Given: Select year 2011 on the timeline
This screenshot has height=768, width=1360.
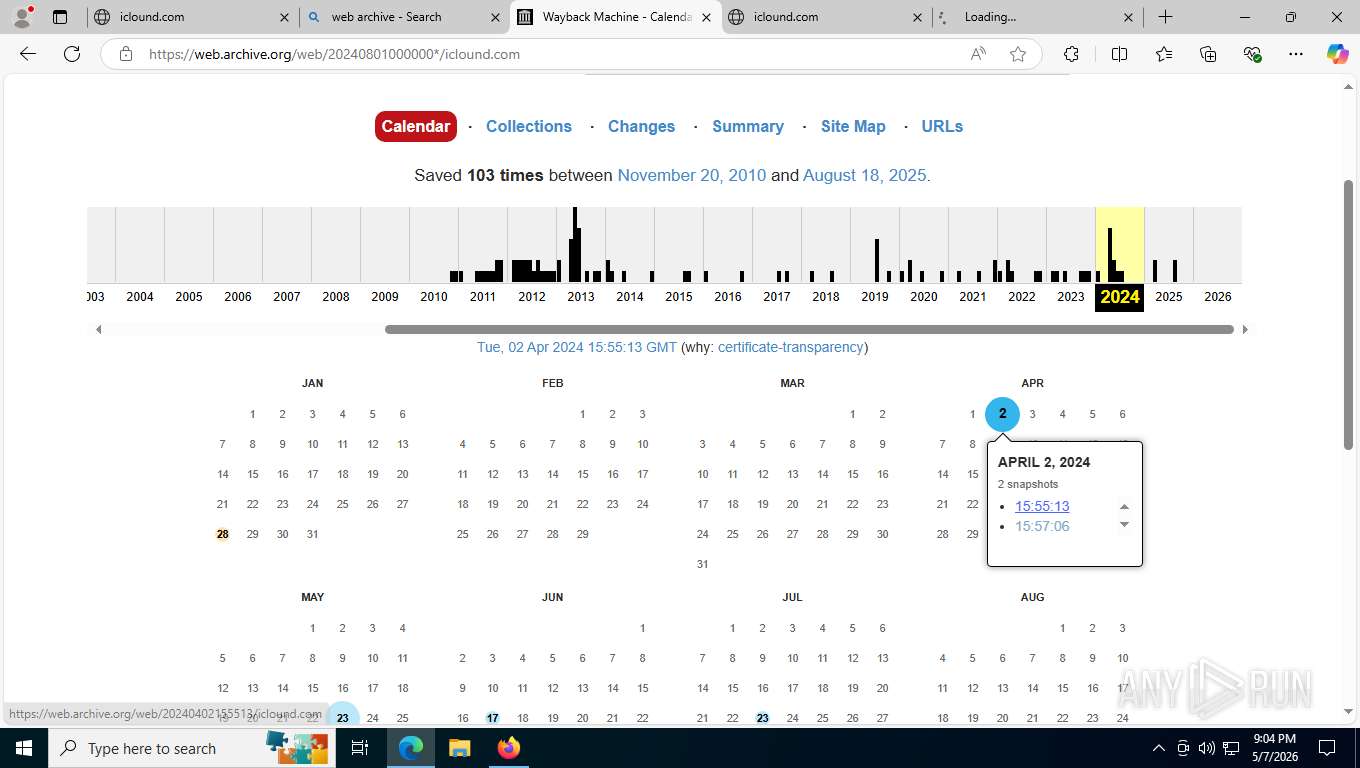Looking at the screenshot, I should coord(483,296).
